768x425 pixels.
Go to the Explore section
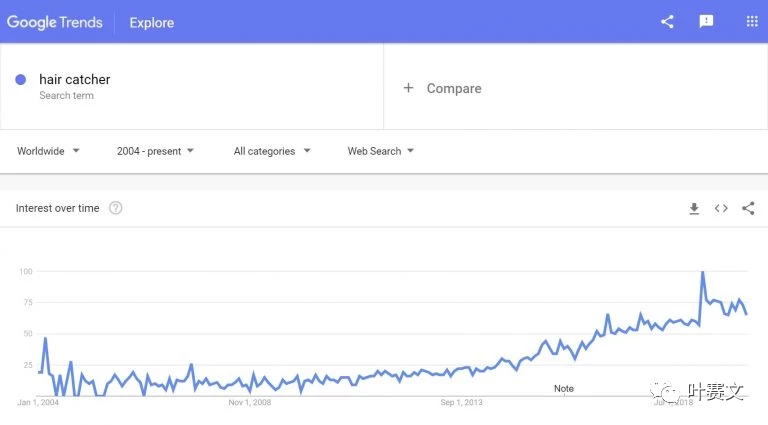[152, 23]
